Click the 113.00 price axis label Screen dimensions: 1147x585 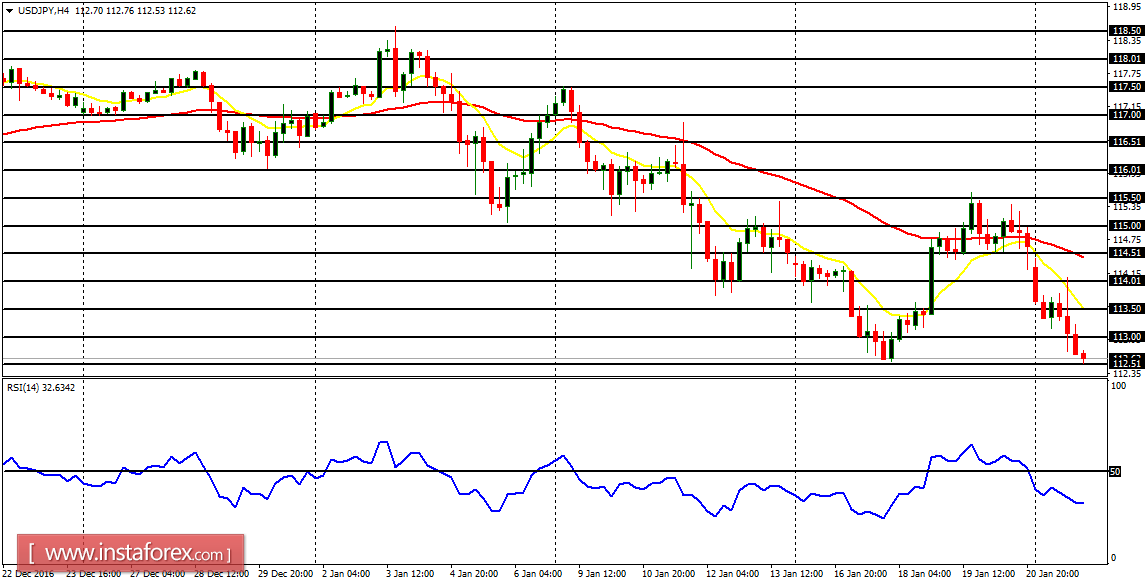[1128, 338]
